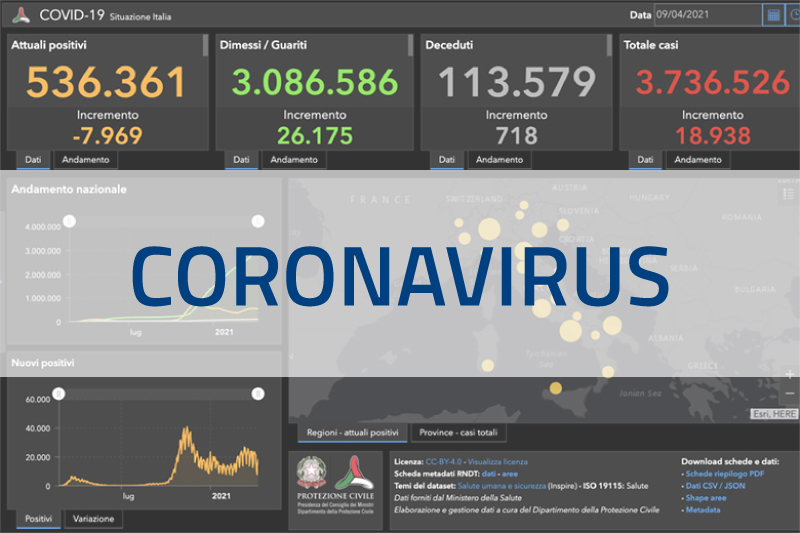The width and height of the screenshot is (800, 533).
Task: Open the map legend list icon
Action: (x=788, y=194)
